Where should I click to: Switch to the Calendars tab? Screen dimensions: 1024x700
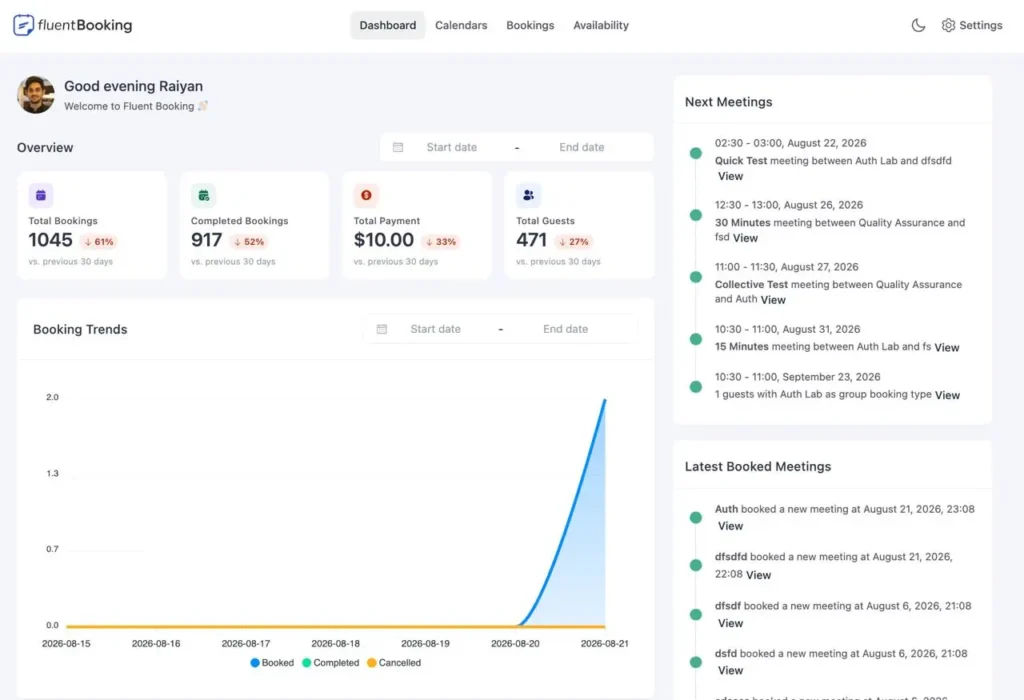[461, 25]
